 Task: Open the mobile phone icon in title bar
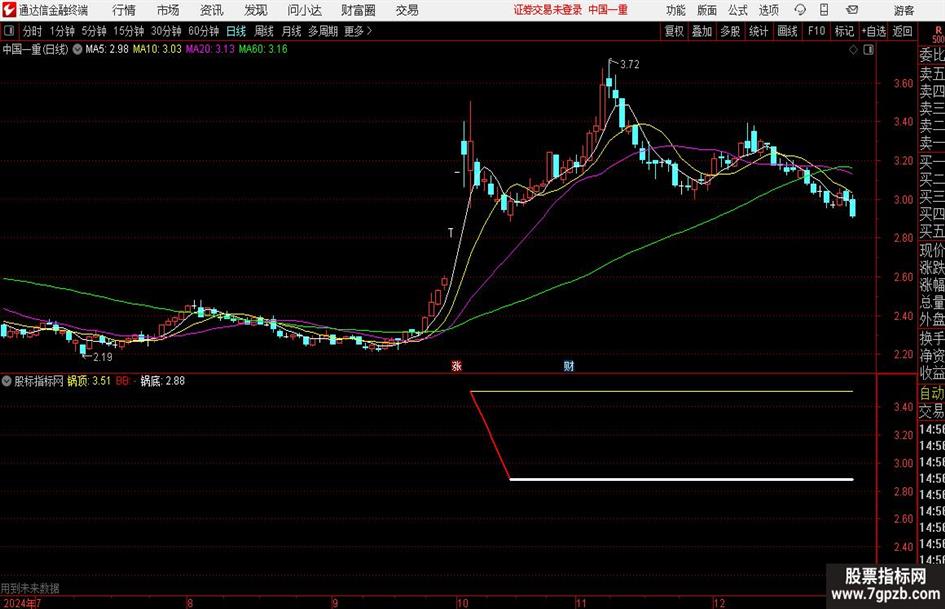coord(824,10)
